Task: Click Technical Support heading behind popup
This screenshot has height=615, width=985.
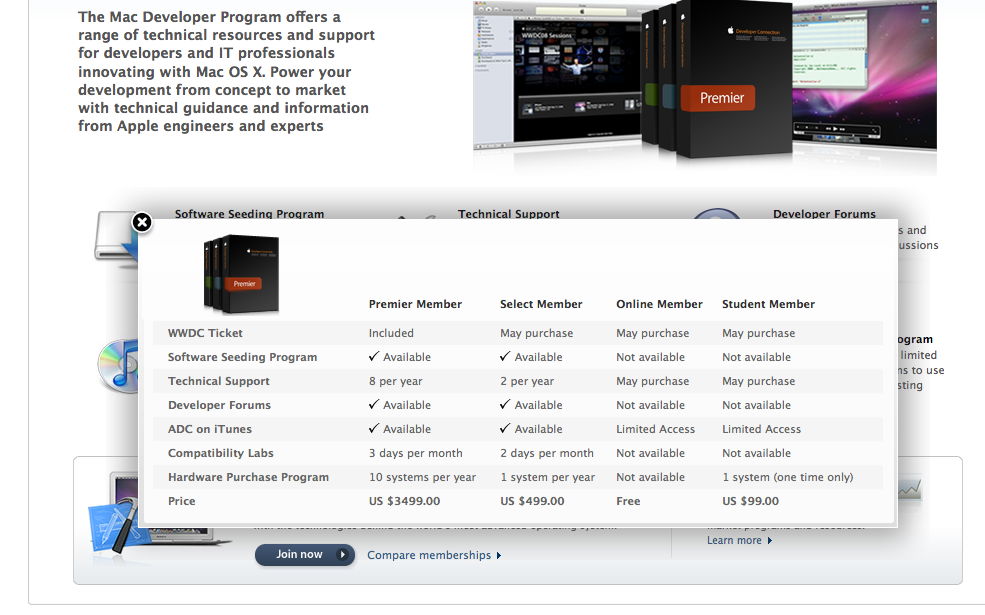Action: click(x=509, y=214)
